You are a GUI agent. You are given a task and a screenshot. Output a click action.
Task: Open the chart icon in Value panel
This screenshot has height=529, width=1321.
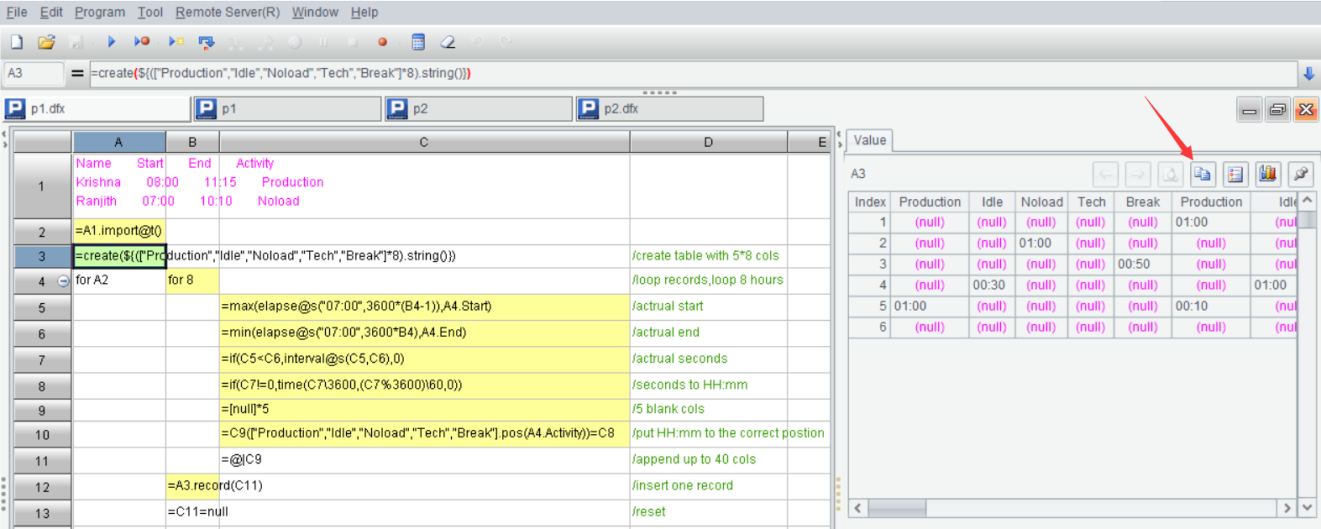[x=1268, y=174]
